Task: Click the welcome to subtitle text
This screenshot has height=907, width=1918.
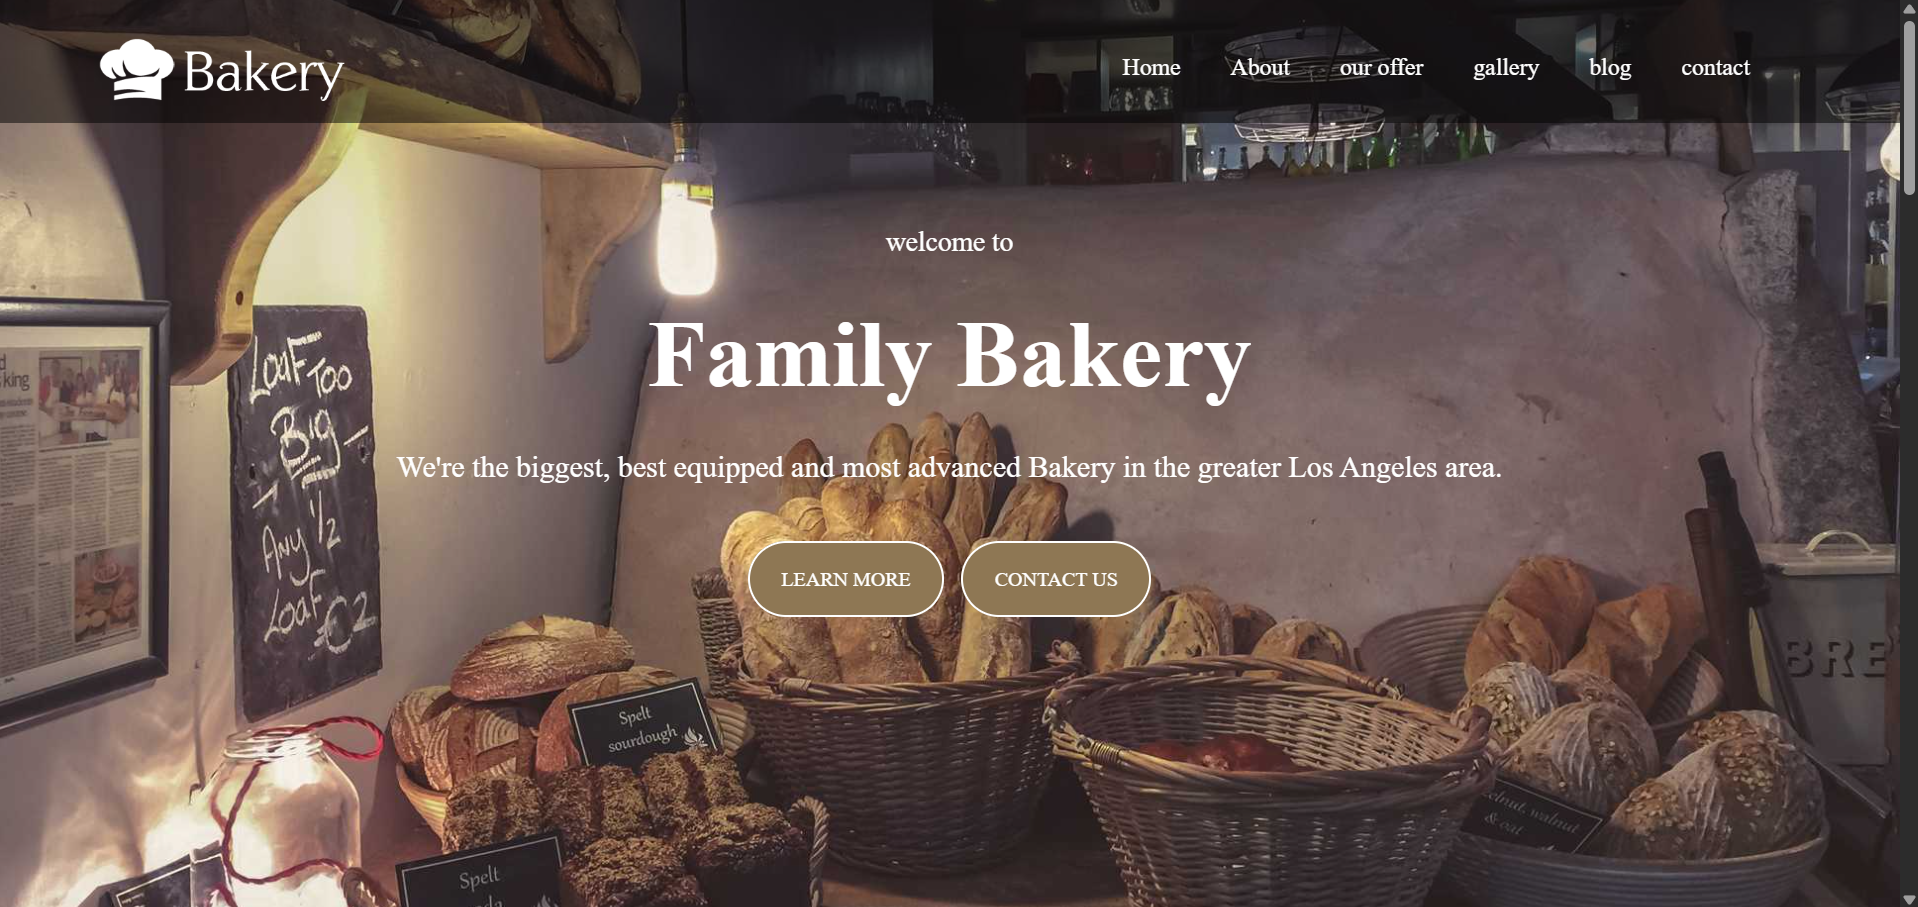Action: click(x=949, y=242)
